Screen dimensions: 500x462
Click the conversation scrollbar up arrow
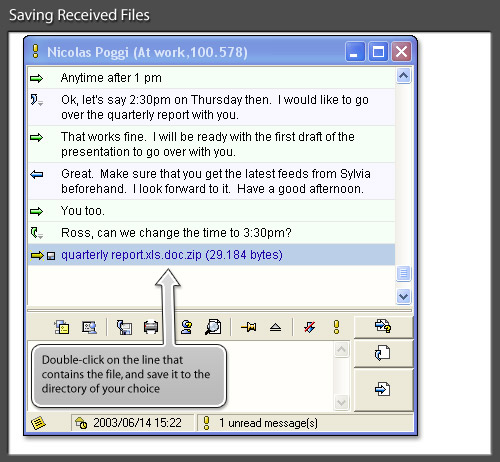pyautogui.click(x=403, y=76)
